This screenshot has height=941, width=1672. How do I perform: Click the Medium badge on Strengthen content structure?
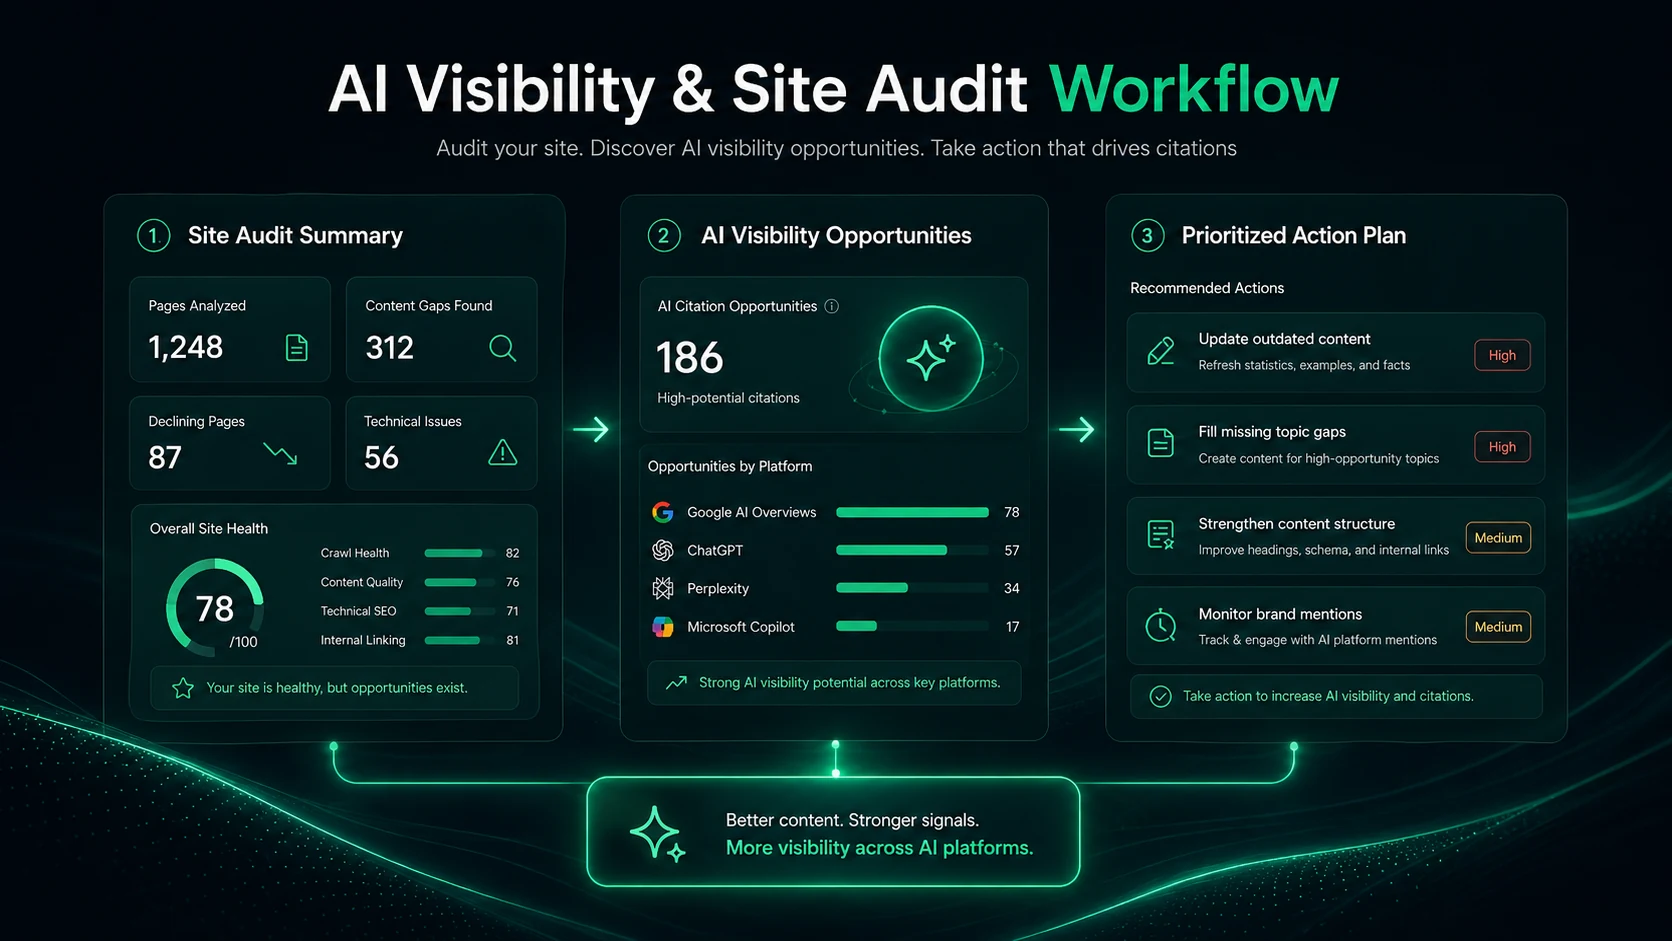click(x=1498, y=538)
